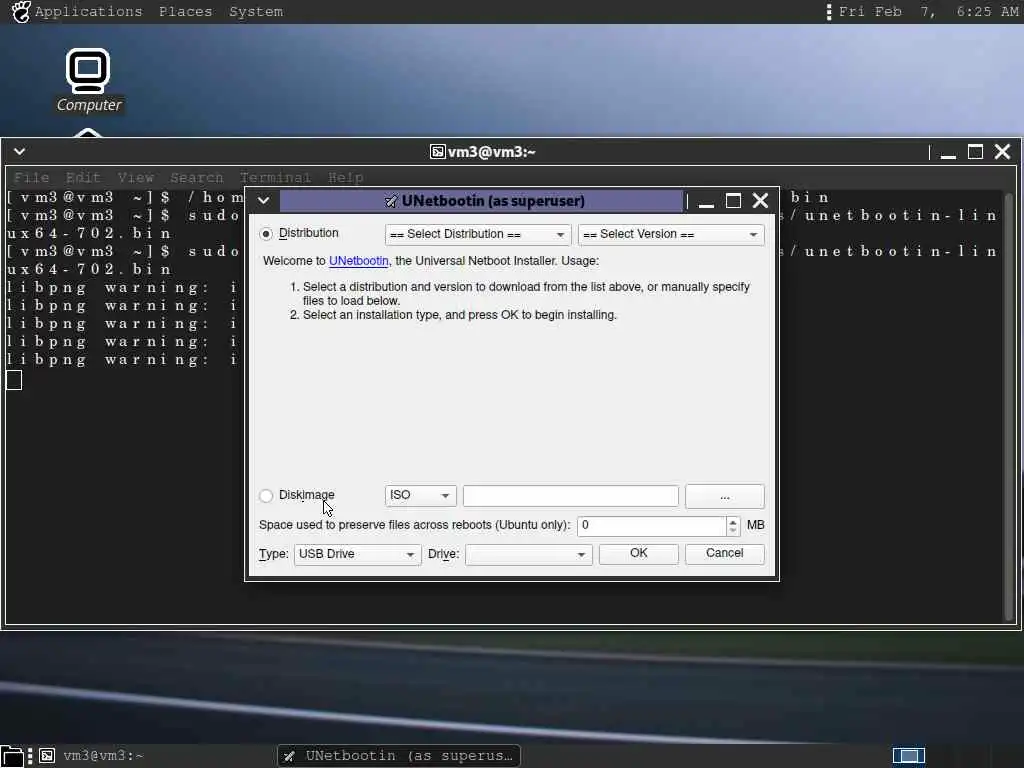Click OK to begin installing
This screenshot has height=768, width=1024.
639,554
